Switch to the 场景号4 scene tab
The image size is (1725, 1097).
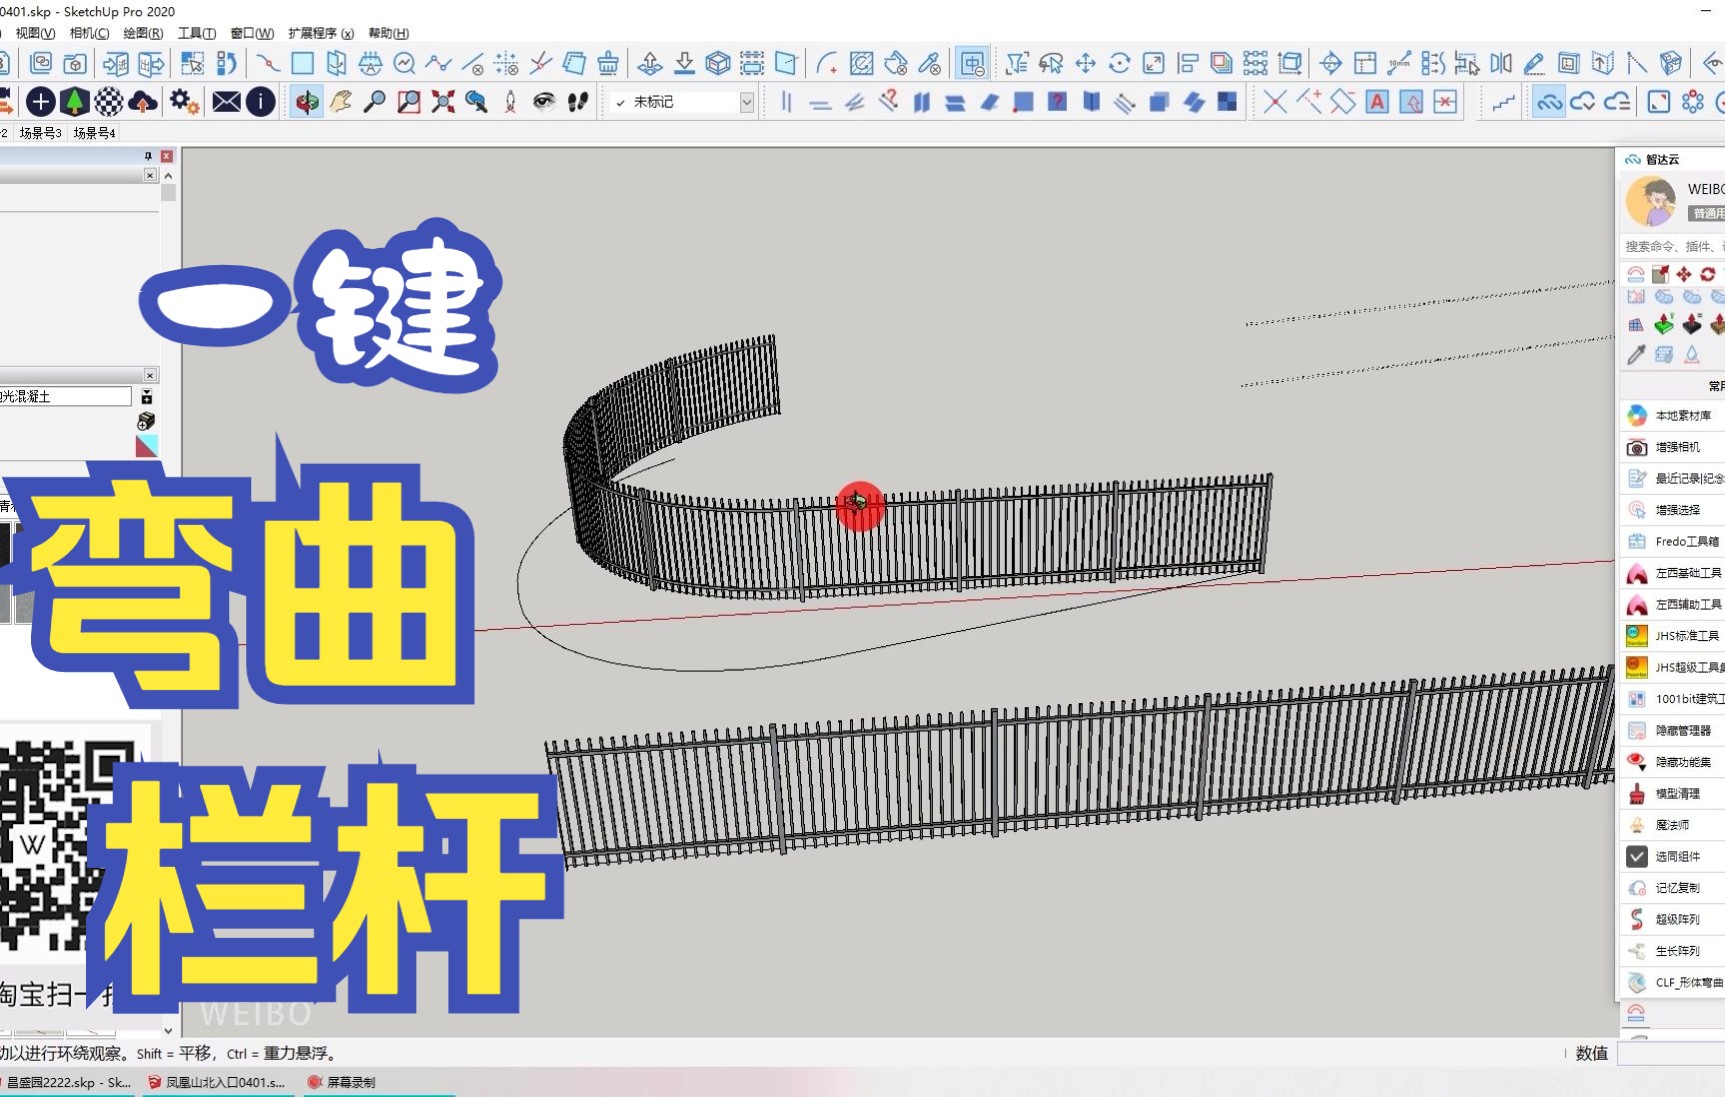[x=94, y=132]
